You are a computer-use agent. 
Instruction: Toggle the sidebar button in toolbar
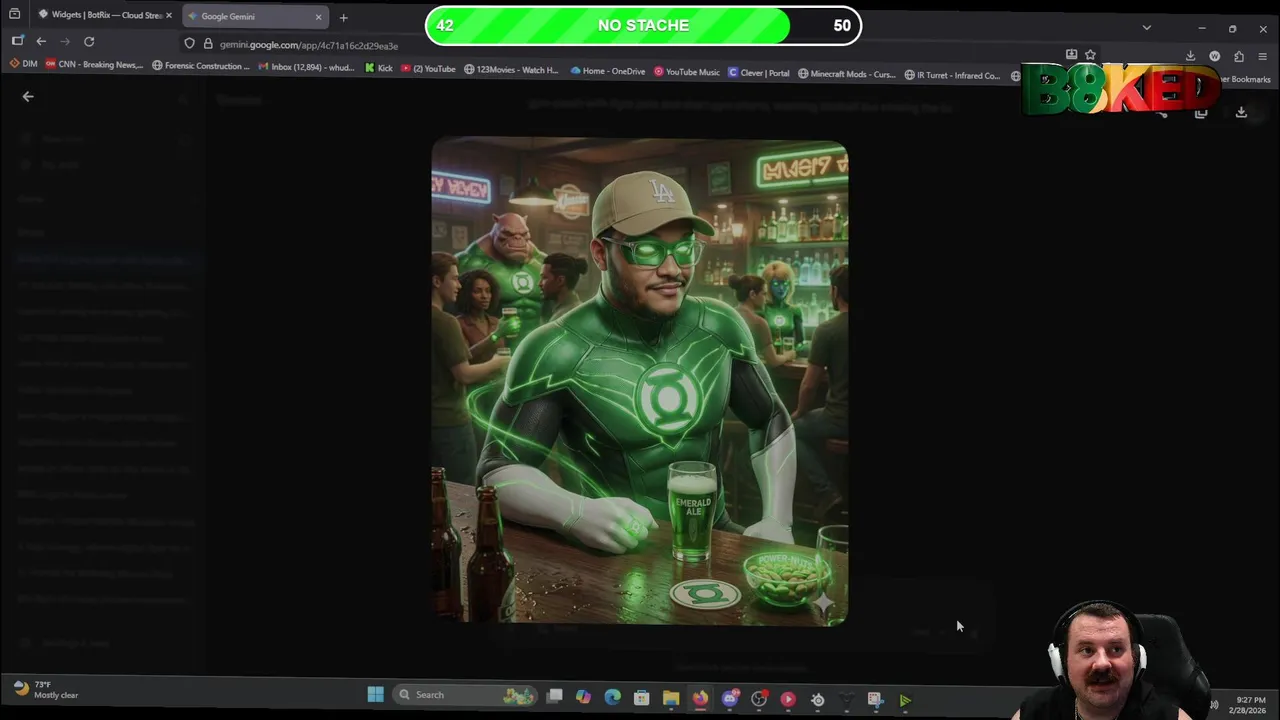(x=17, y=41)
